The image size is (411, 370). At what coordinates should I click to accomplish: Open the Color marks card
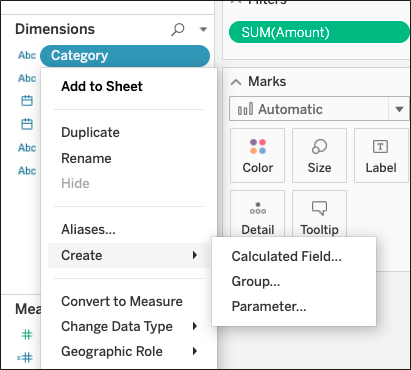click(257, 155)
